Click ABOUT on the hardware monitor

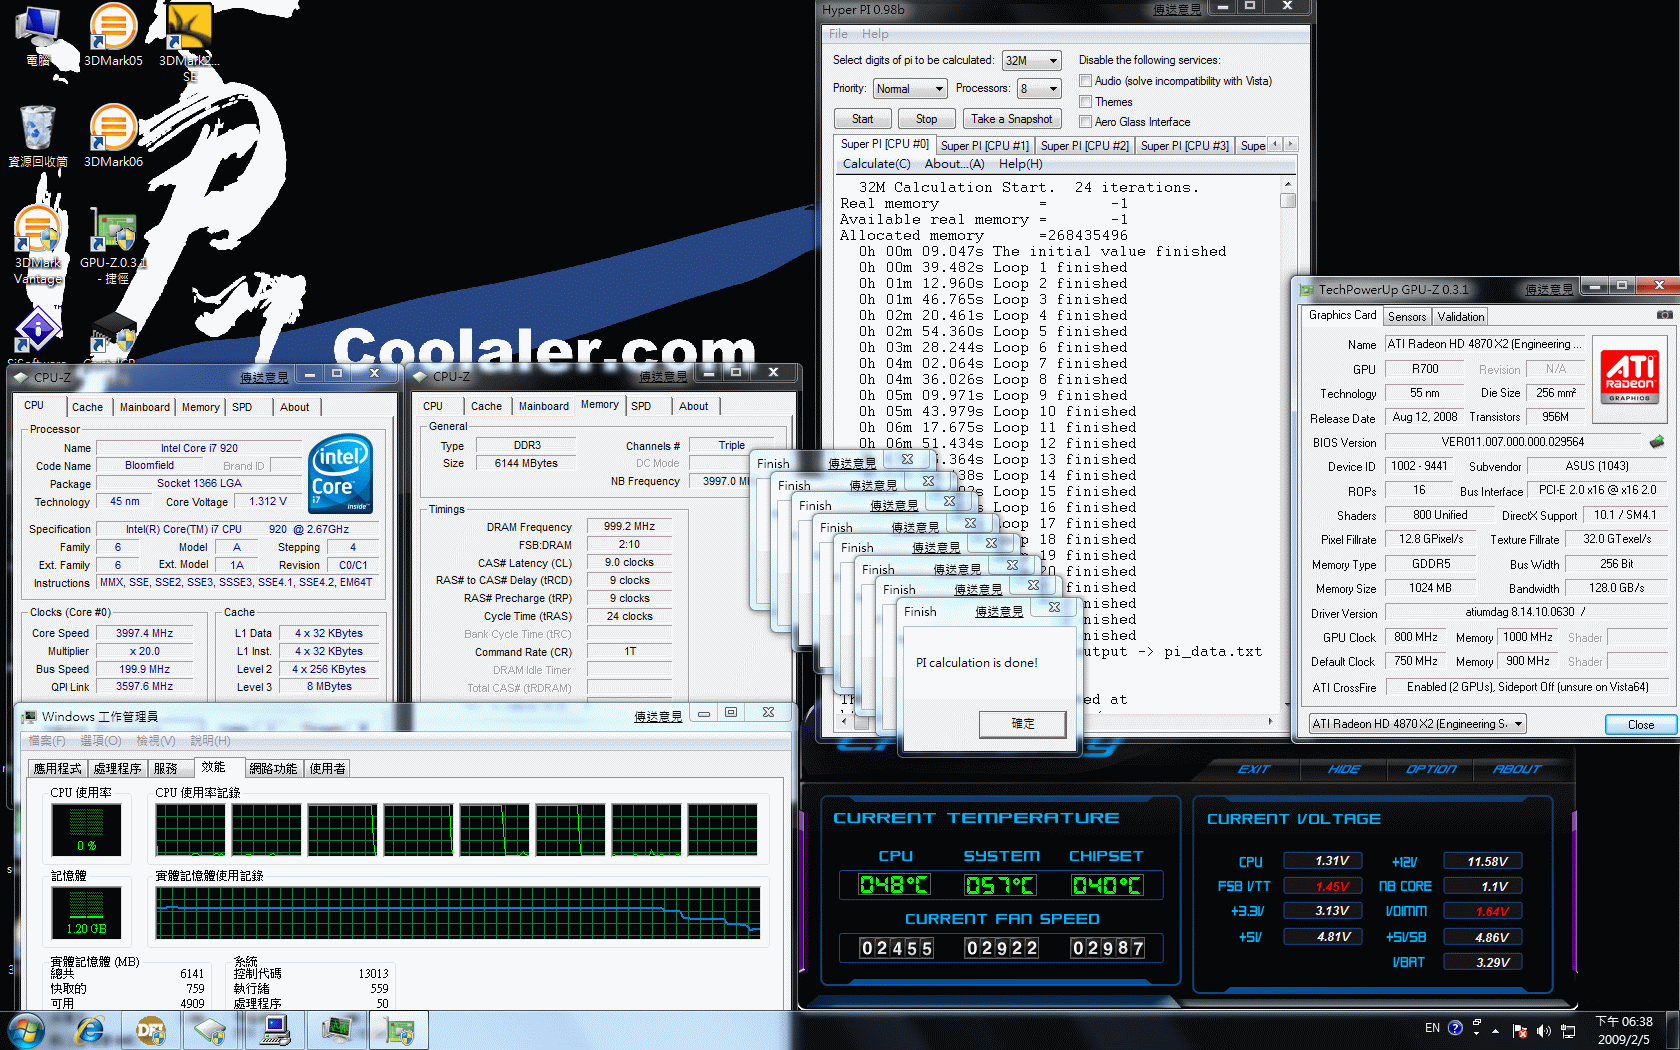[1516, 769]
